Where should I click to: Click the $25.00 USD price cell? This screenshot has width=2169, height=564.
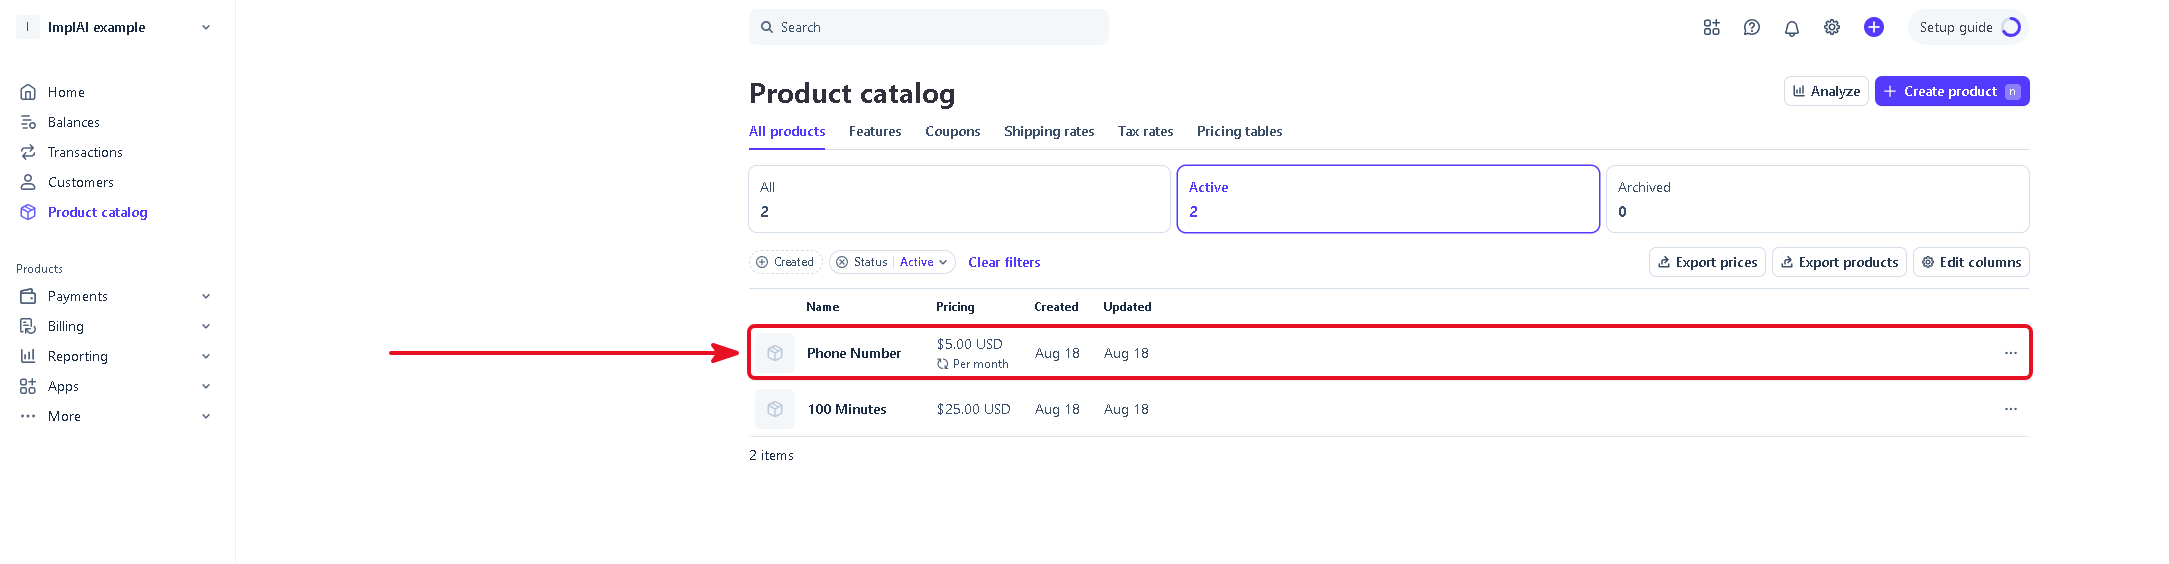(973, 409)
